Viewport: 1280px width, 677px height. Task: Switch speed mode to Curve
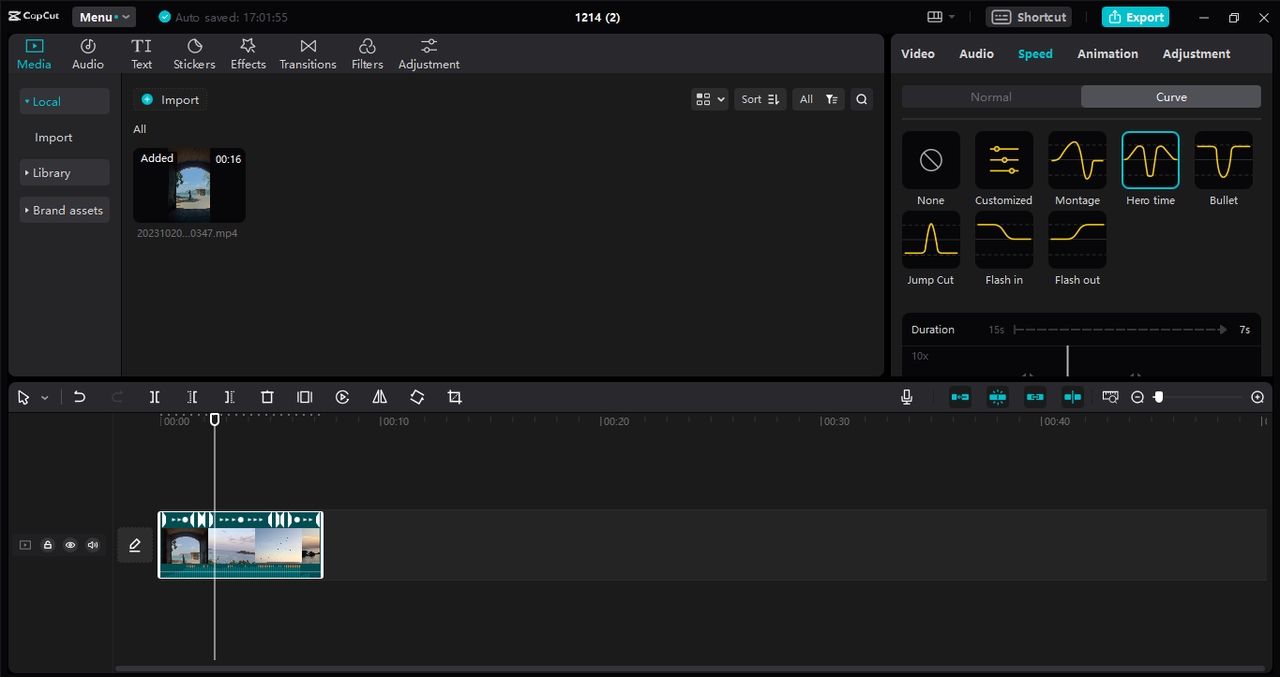click(x=1171, y=97)
